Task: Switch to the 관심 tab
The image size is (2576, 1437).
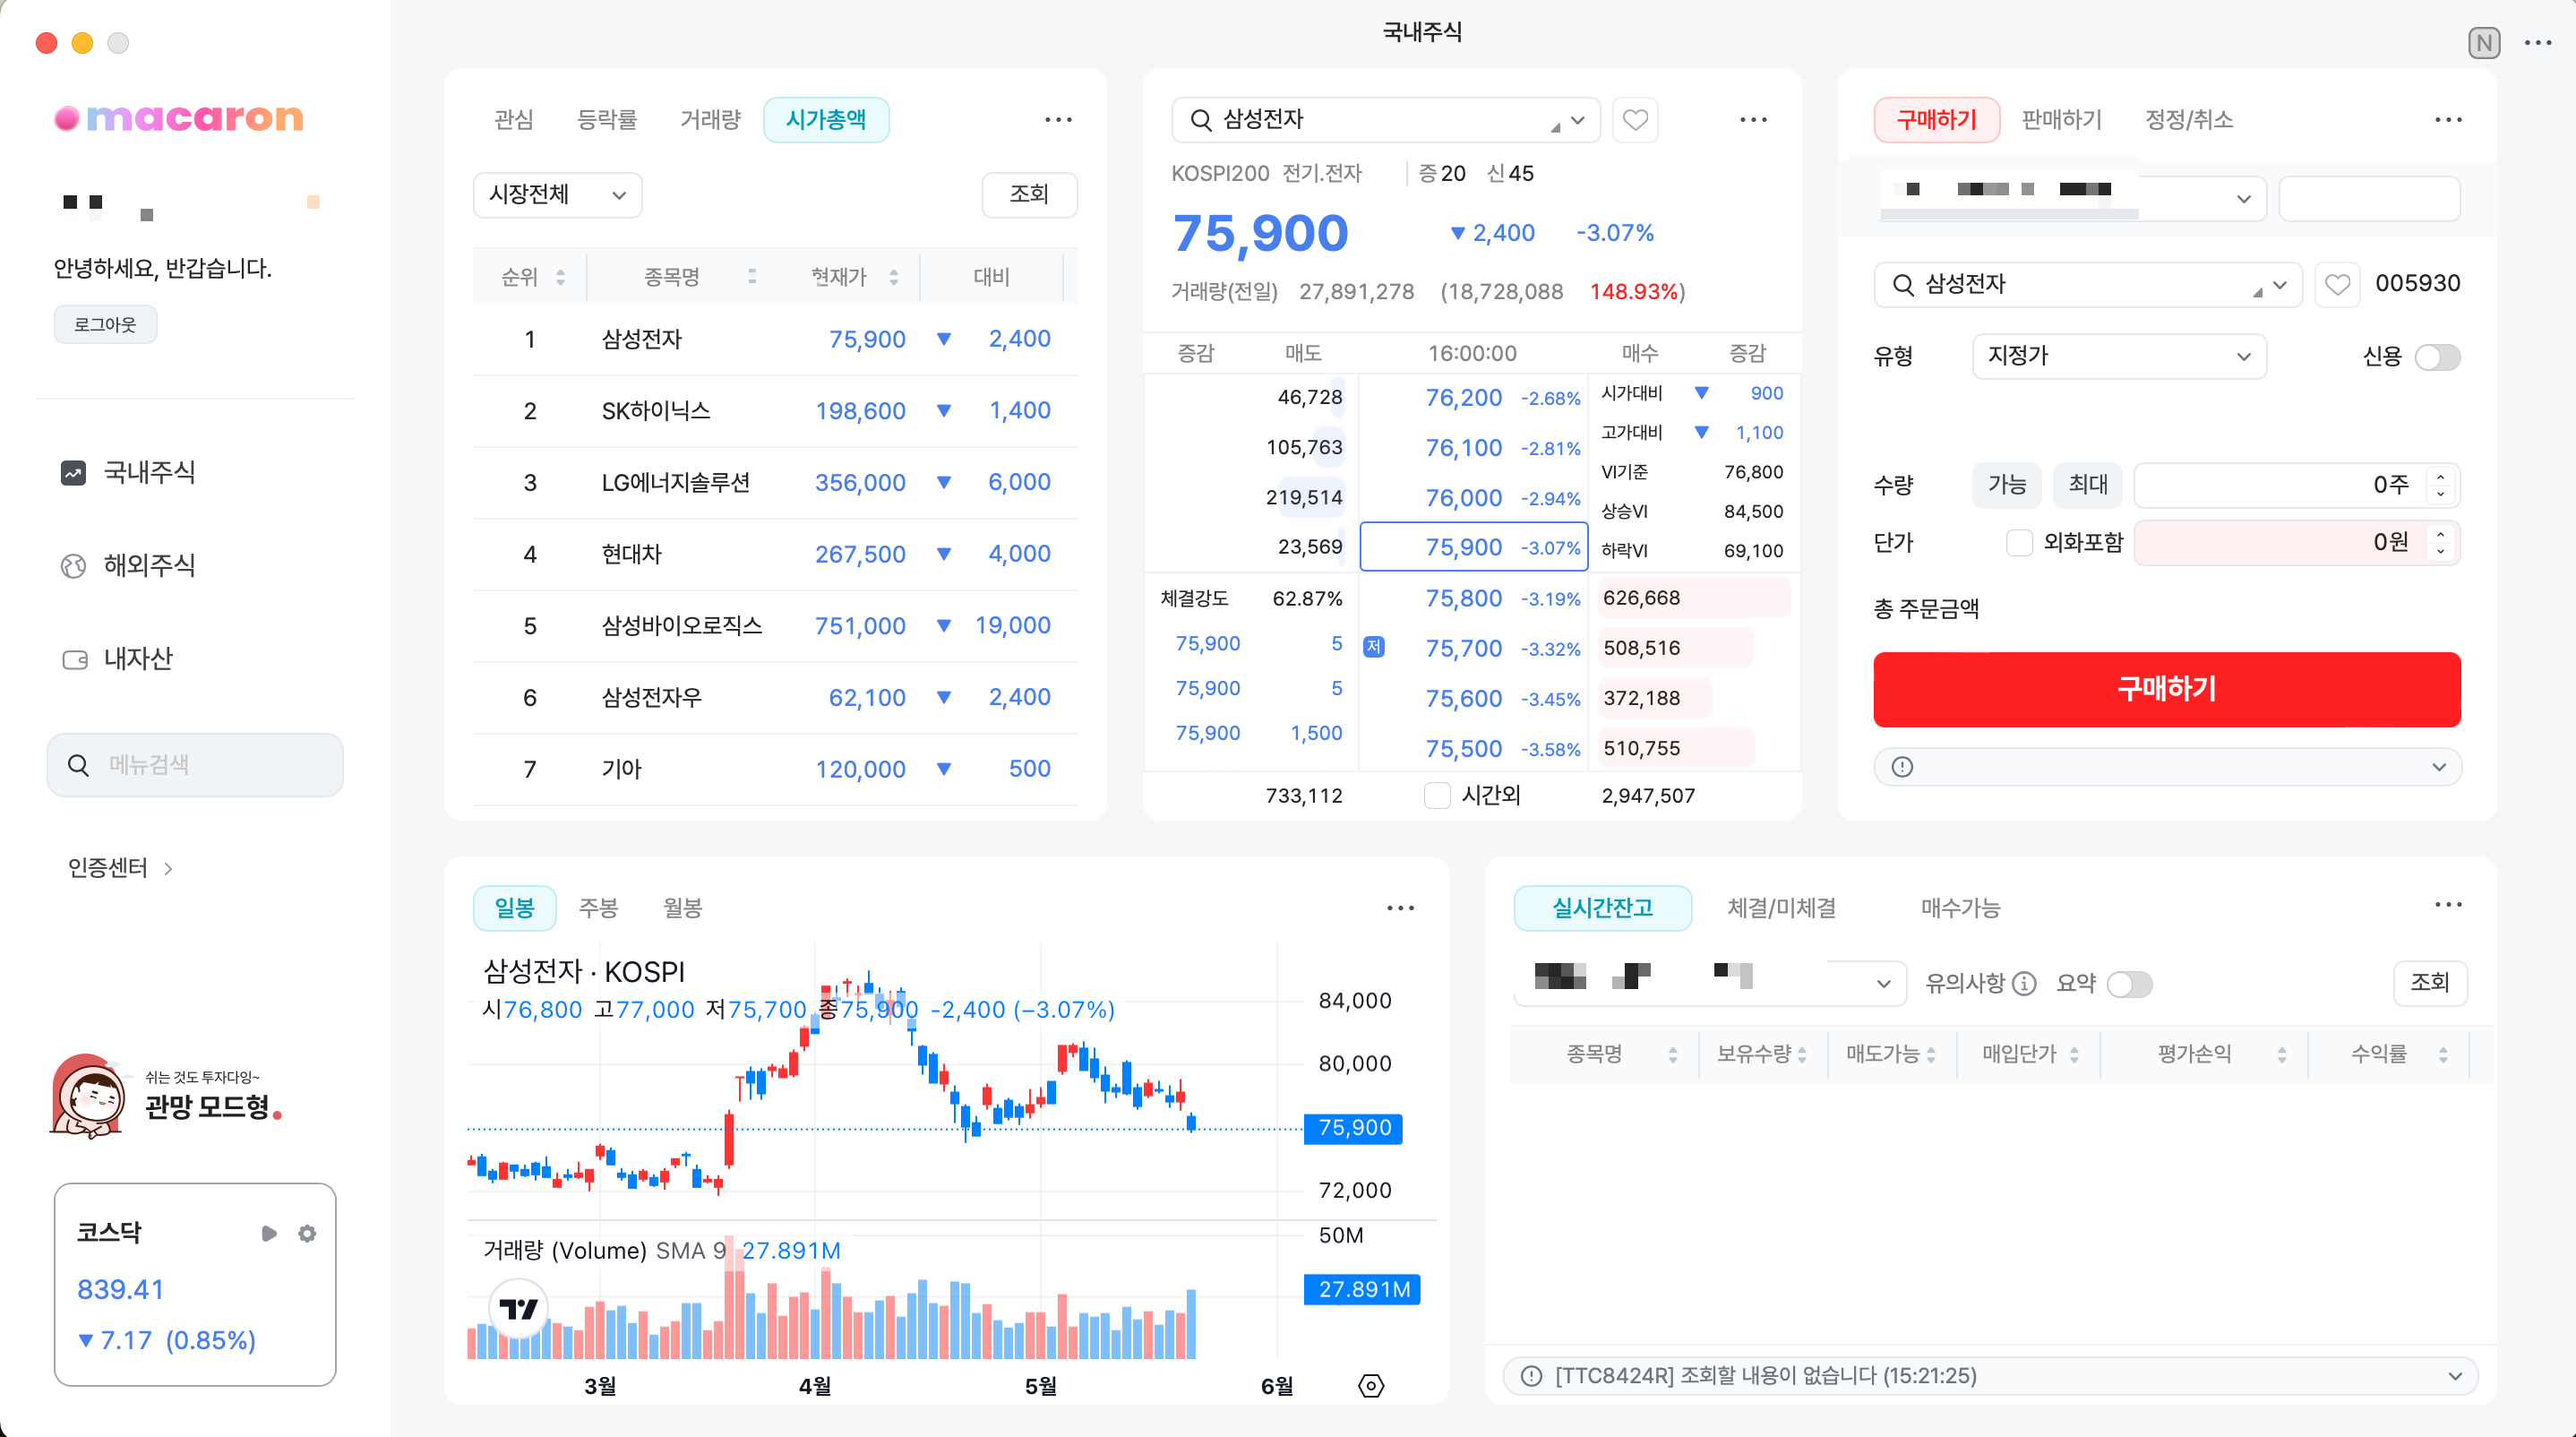Action: (514, 120)
